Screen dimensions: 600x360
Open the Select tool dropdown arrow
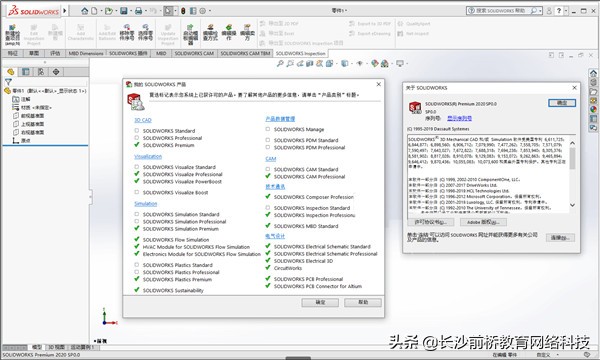point(176,11)
